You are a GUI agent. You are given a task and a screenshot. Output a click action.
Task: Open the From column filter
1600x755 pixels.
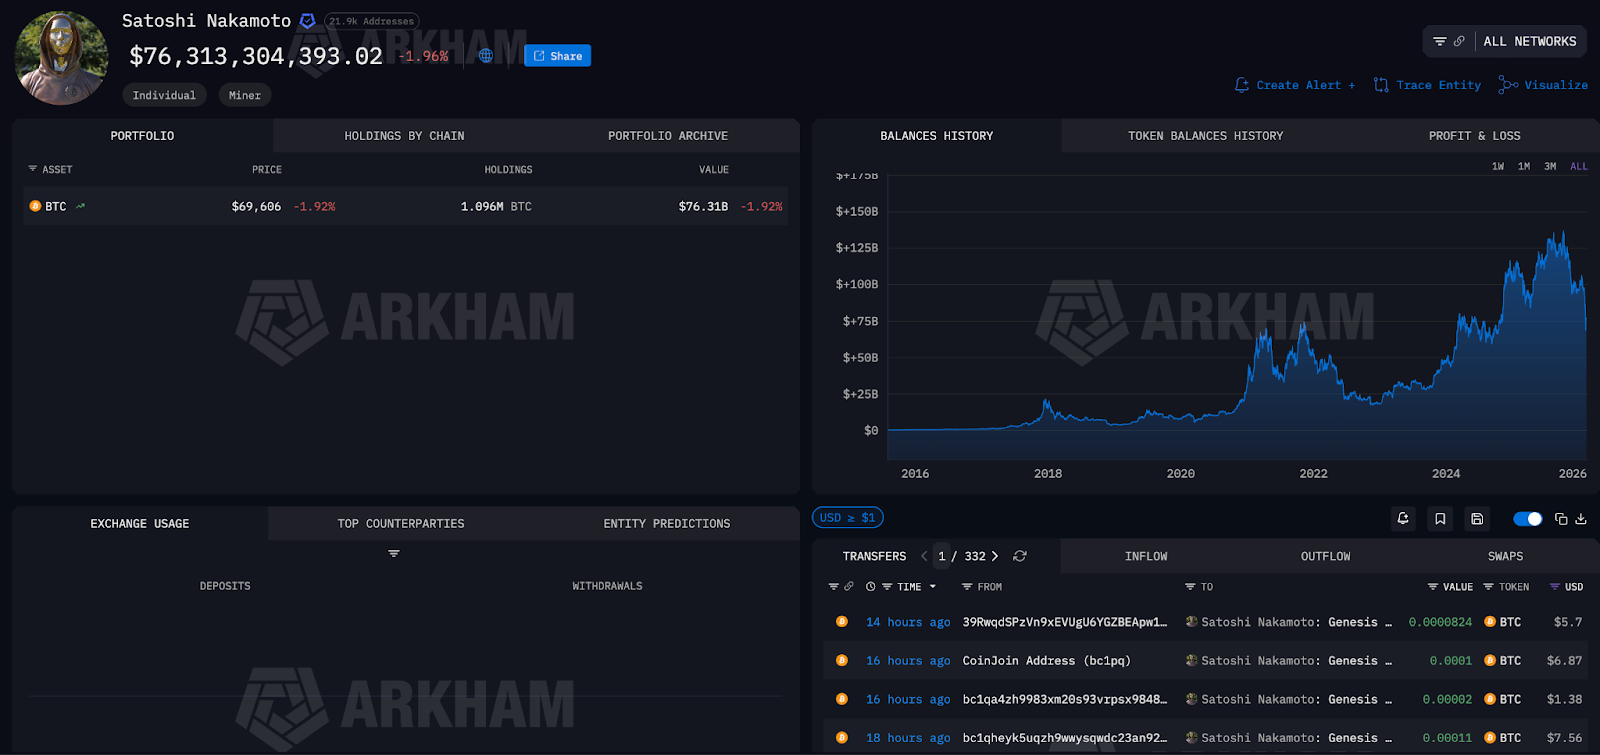pyautogui.click(x=967, y=587)
